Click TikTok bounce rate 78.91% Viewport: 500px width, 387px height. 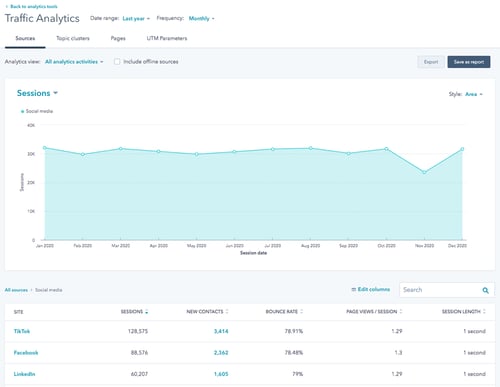[294, 331]
